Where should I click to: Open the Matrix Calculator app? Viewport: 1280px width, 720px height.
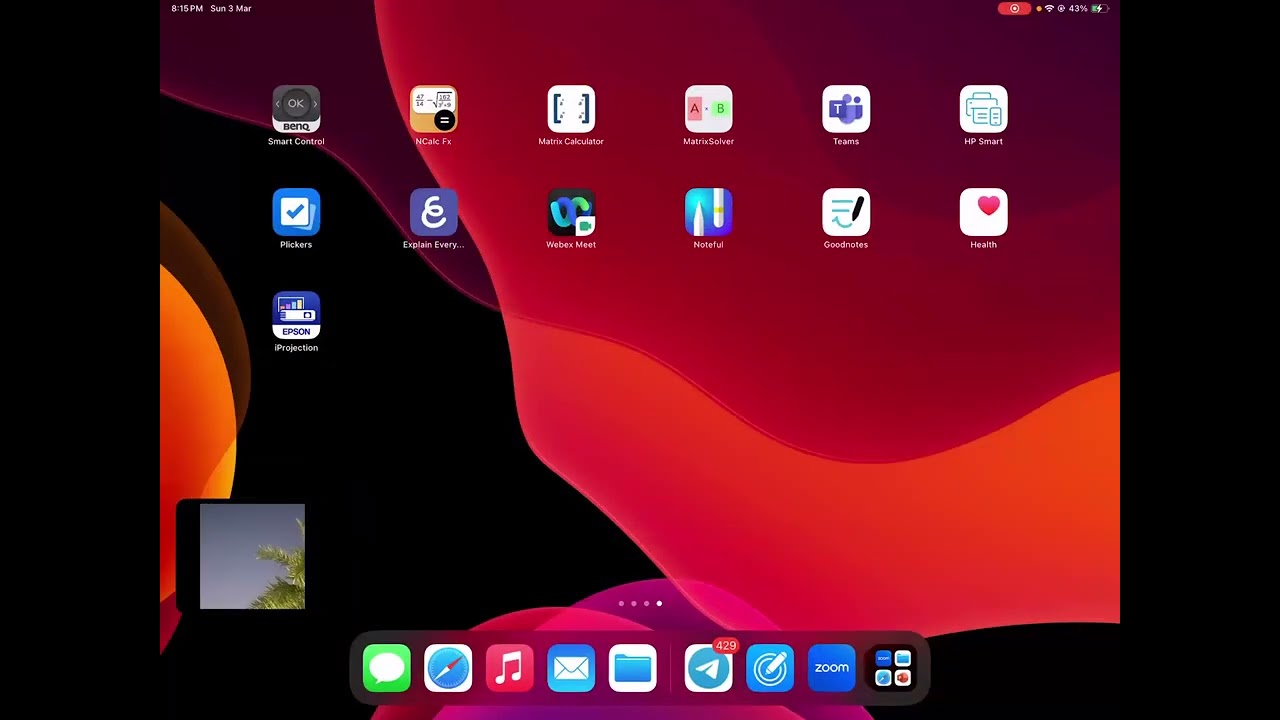tap(571, 109)
